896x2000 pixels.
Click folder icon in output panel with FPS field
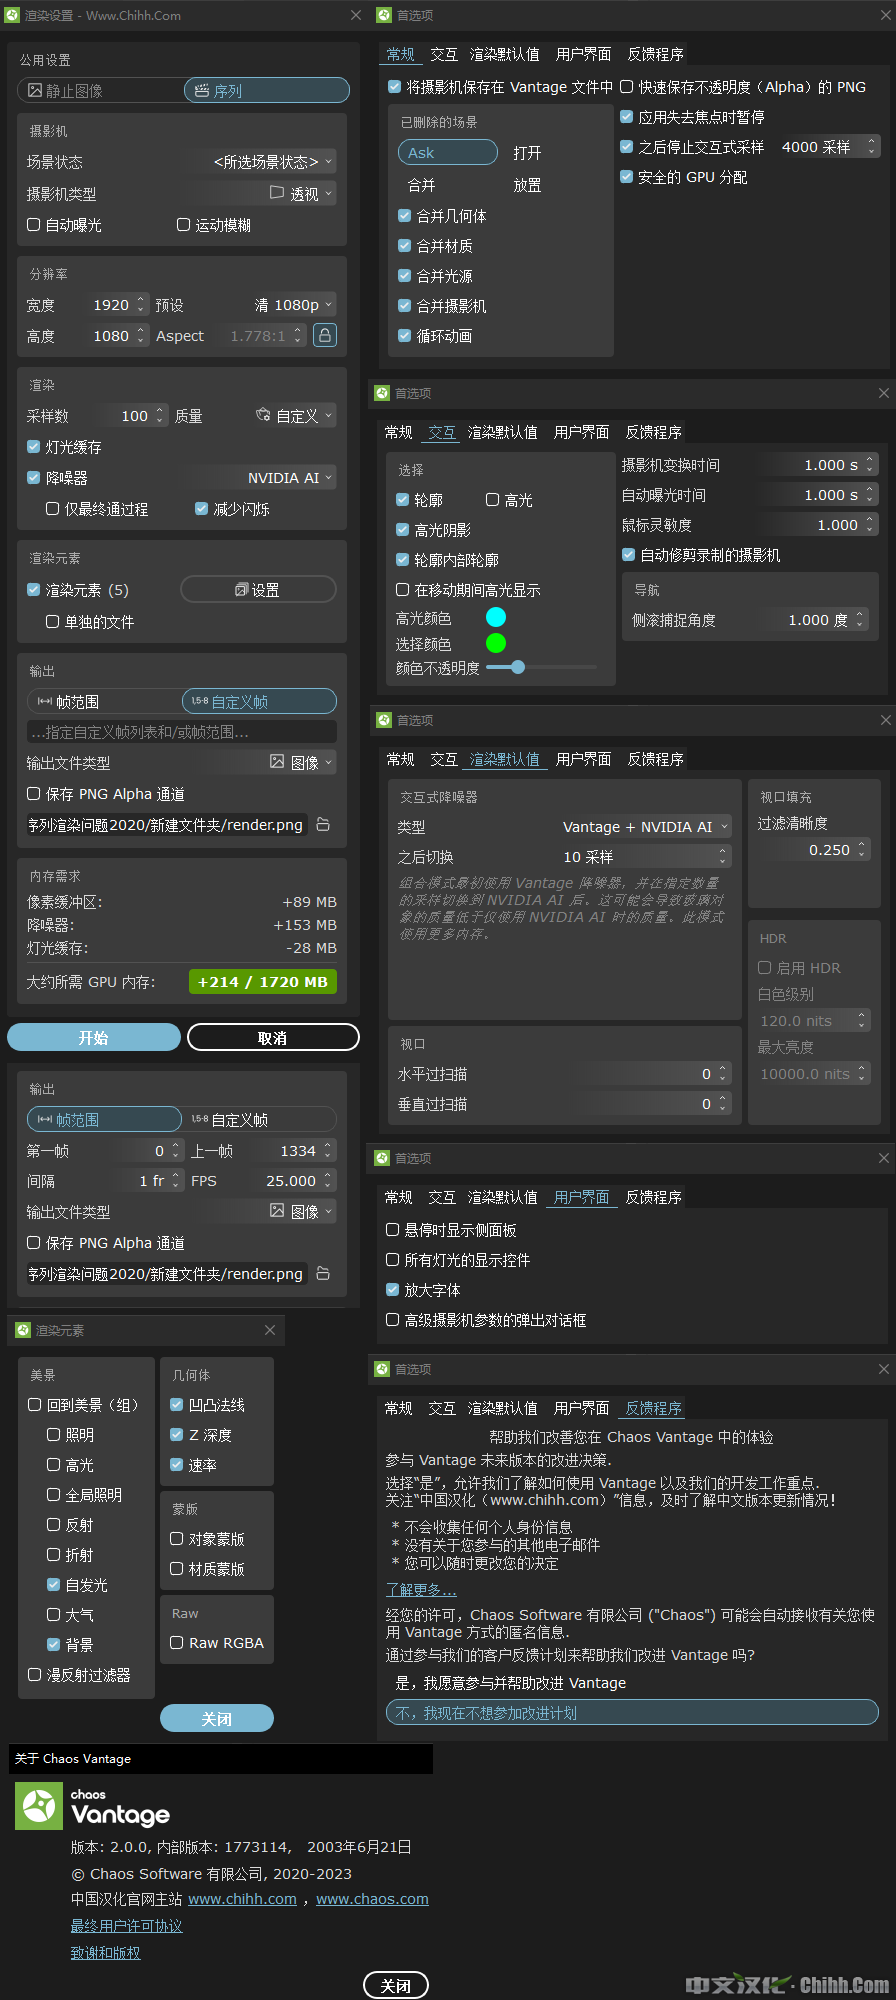tap(323, 1273)
